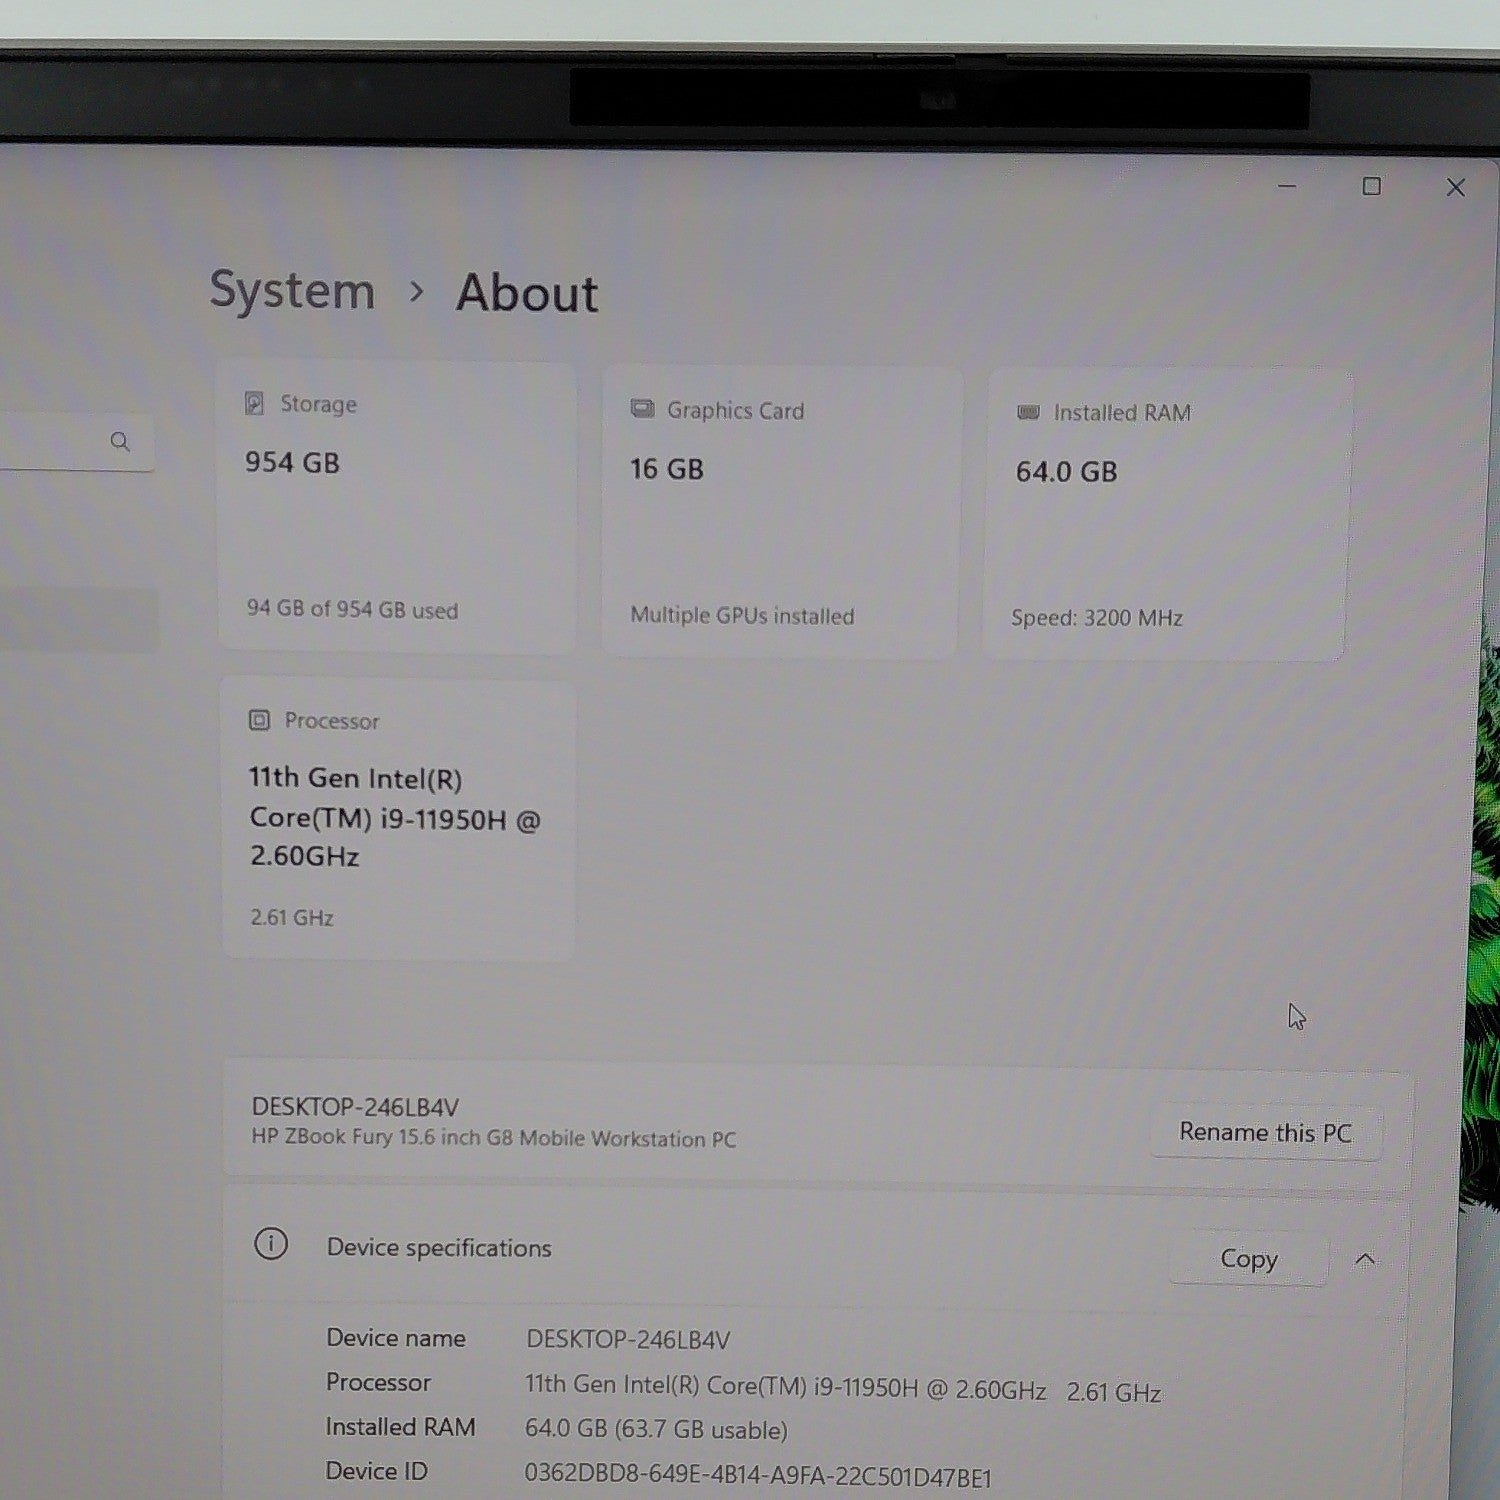1500x1500 pixels.
Task: Click the 'Device ID' row label
Action: (376, 1471)
